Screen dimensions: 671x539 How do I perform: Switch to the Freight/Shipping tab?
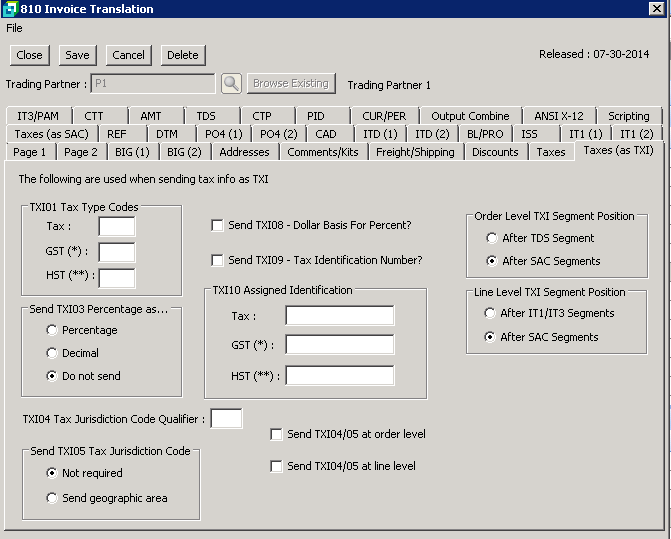[x=416, y=152]
